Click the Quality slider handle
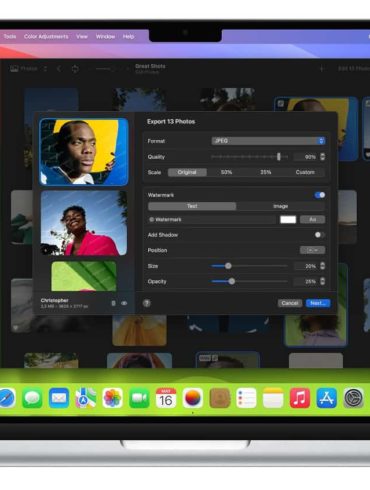This screenshot has height=490, width=370. pos(279,157)
